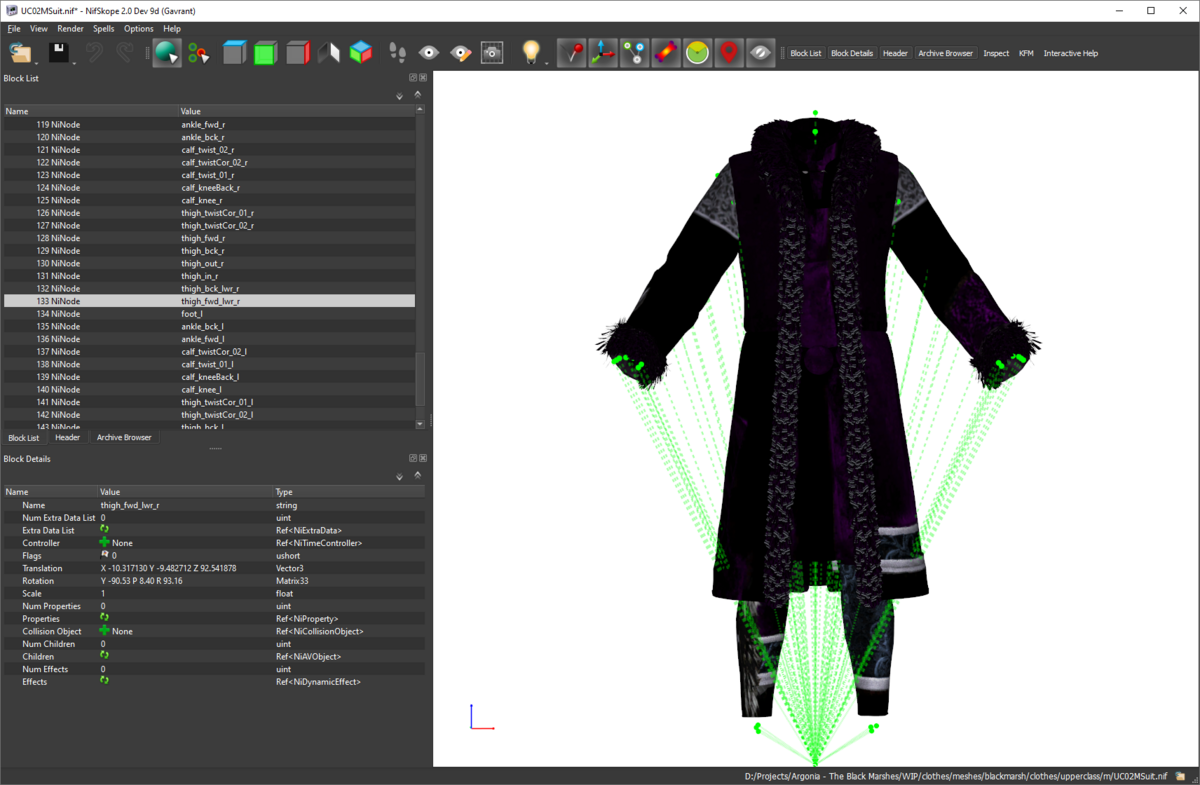Select the green sphere object picker tool
1200x785 pixels.
click(x=166, y=53)
